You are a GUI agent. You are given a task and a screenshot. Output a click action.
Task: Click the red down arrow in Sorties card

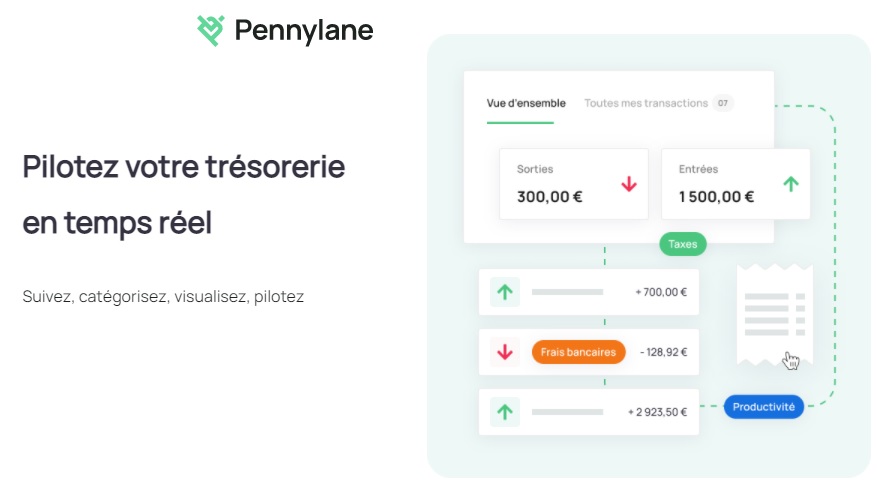point(629,184)
